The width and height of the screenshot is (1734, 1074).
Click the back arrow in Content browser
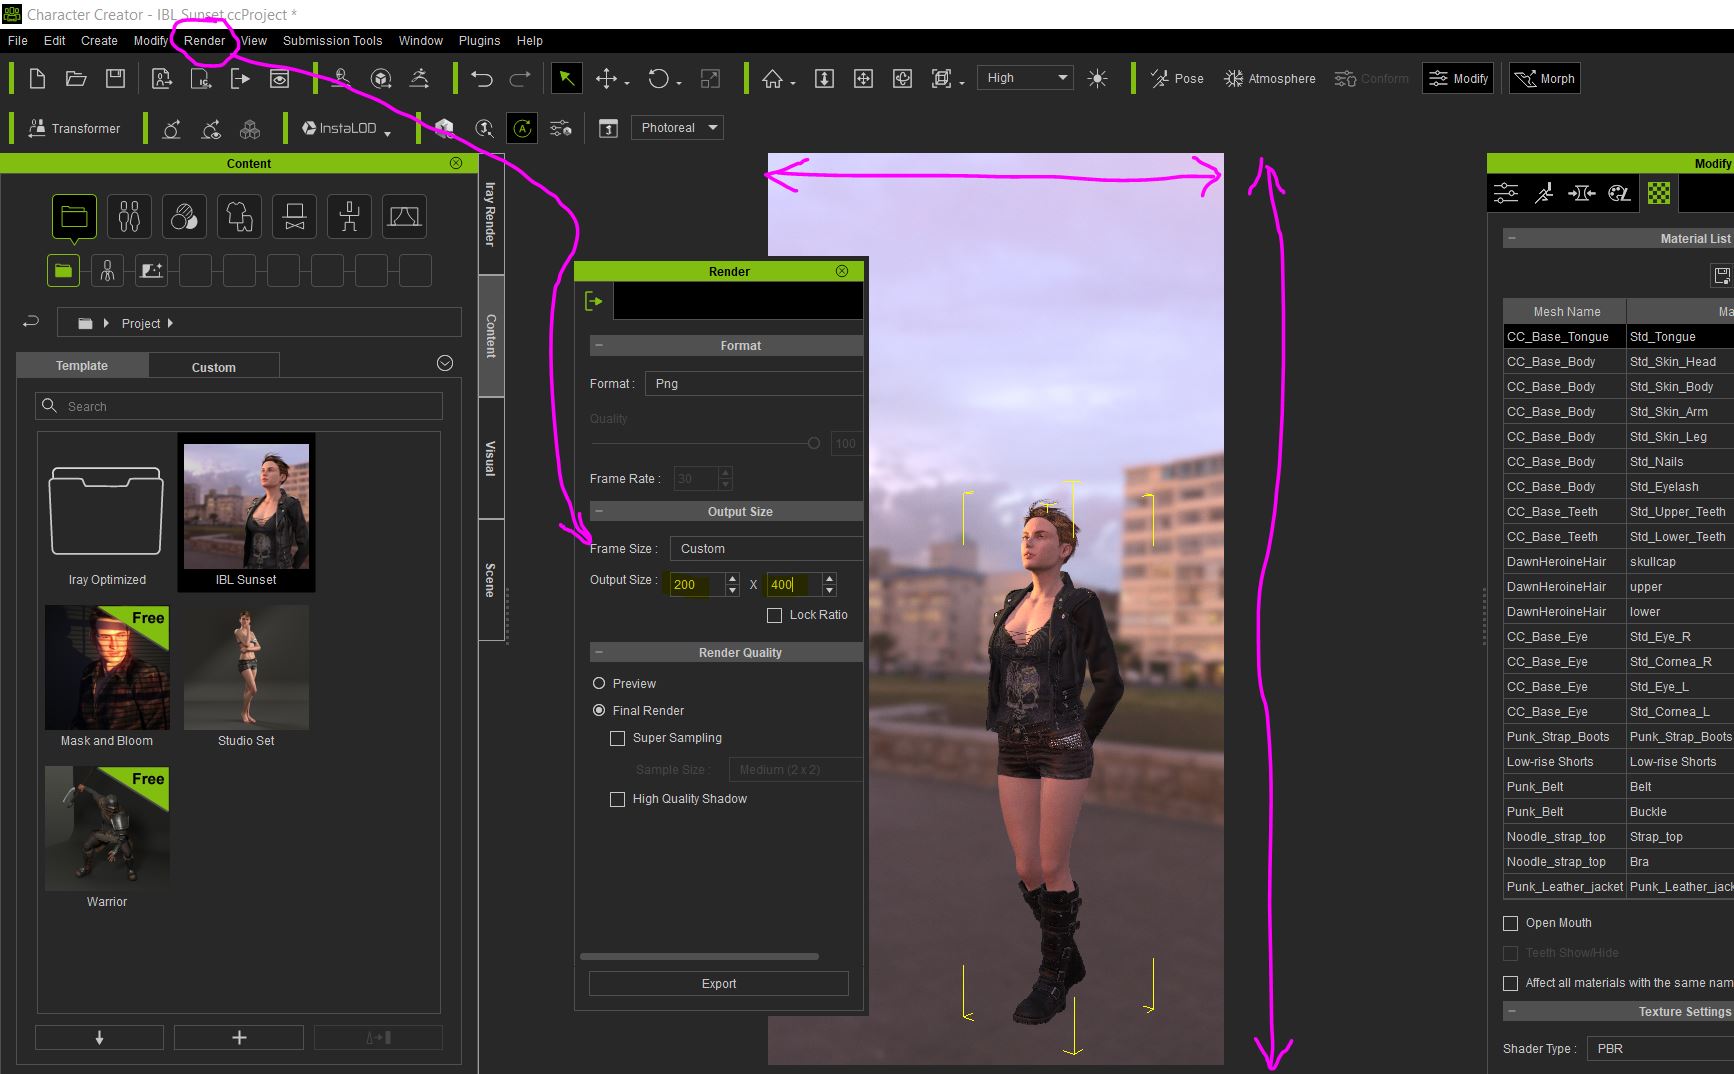[31, 322]
